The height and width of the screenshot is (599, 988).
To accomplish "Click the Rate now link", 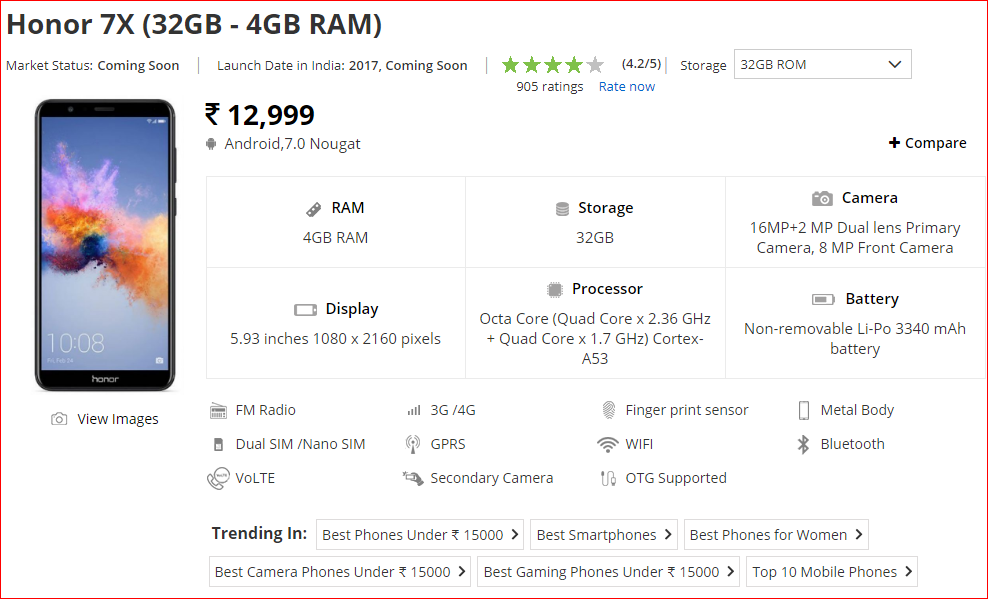I will tap(626, 87).
